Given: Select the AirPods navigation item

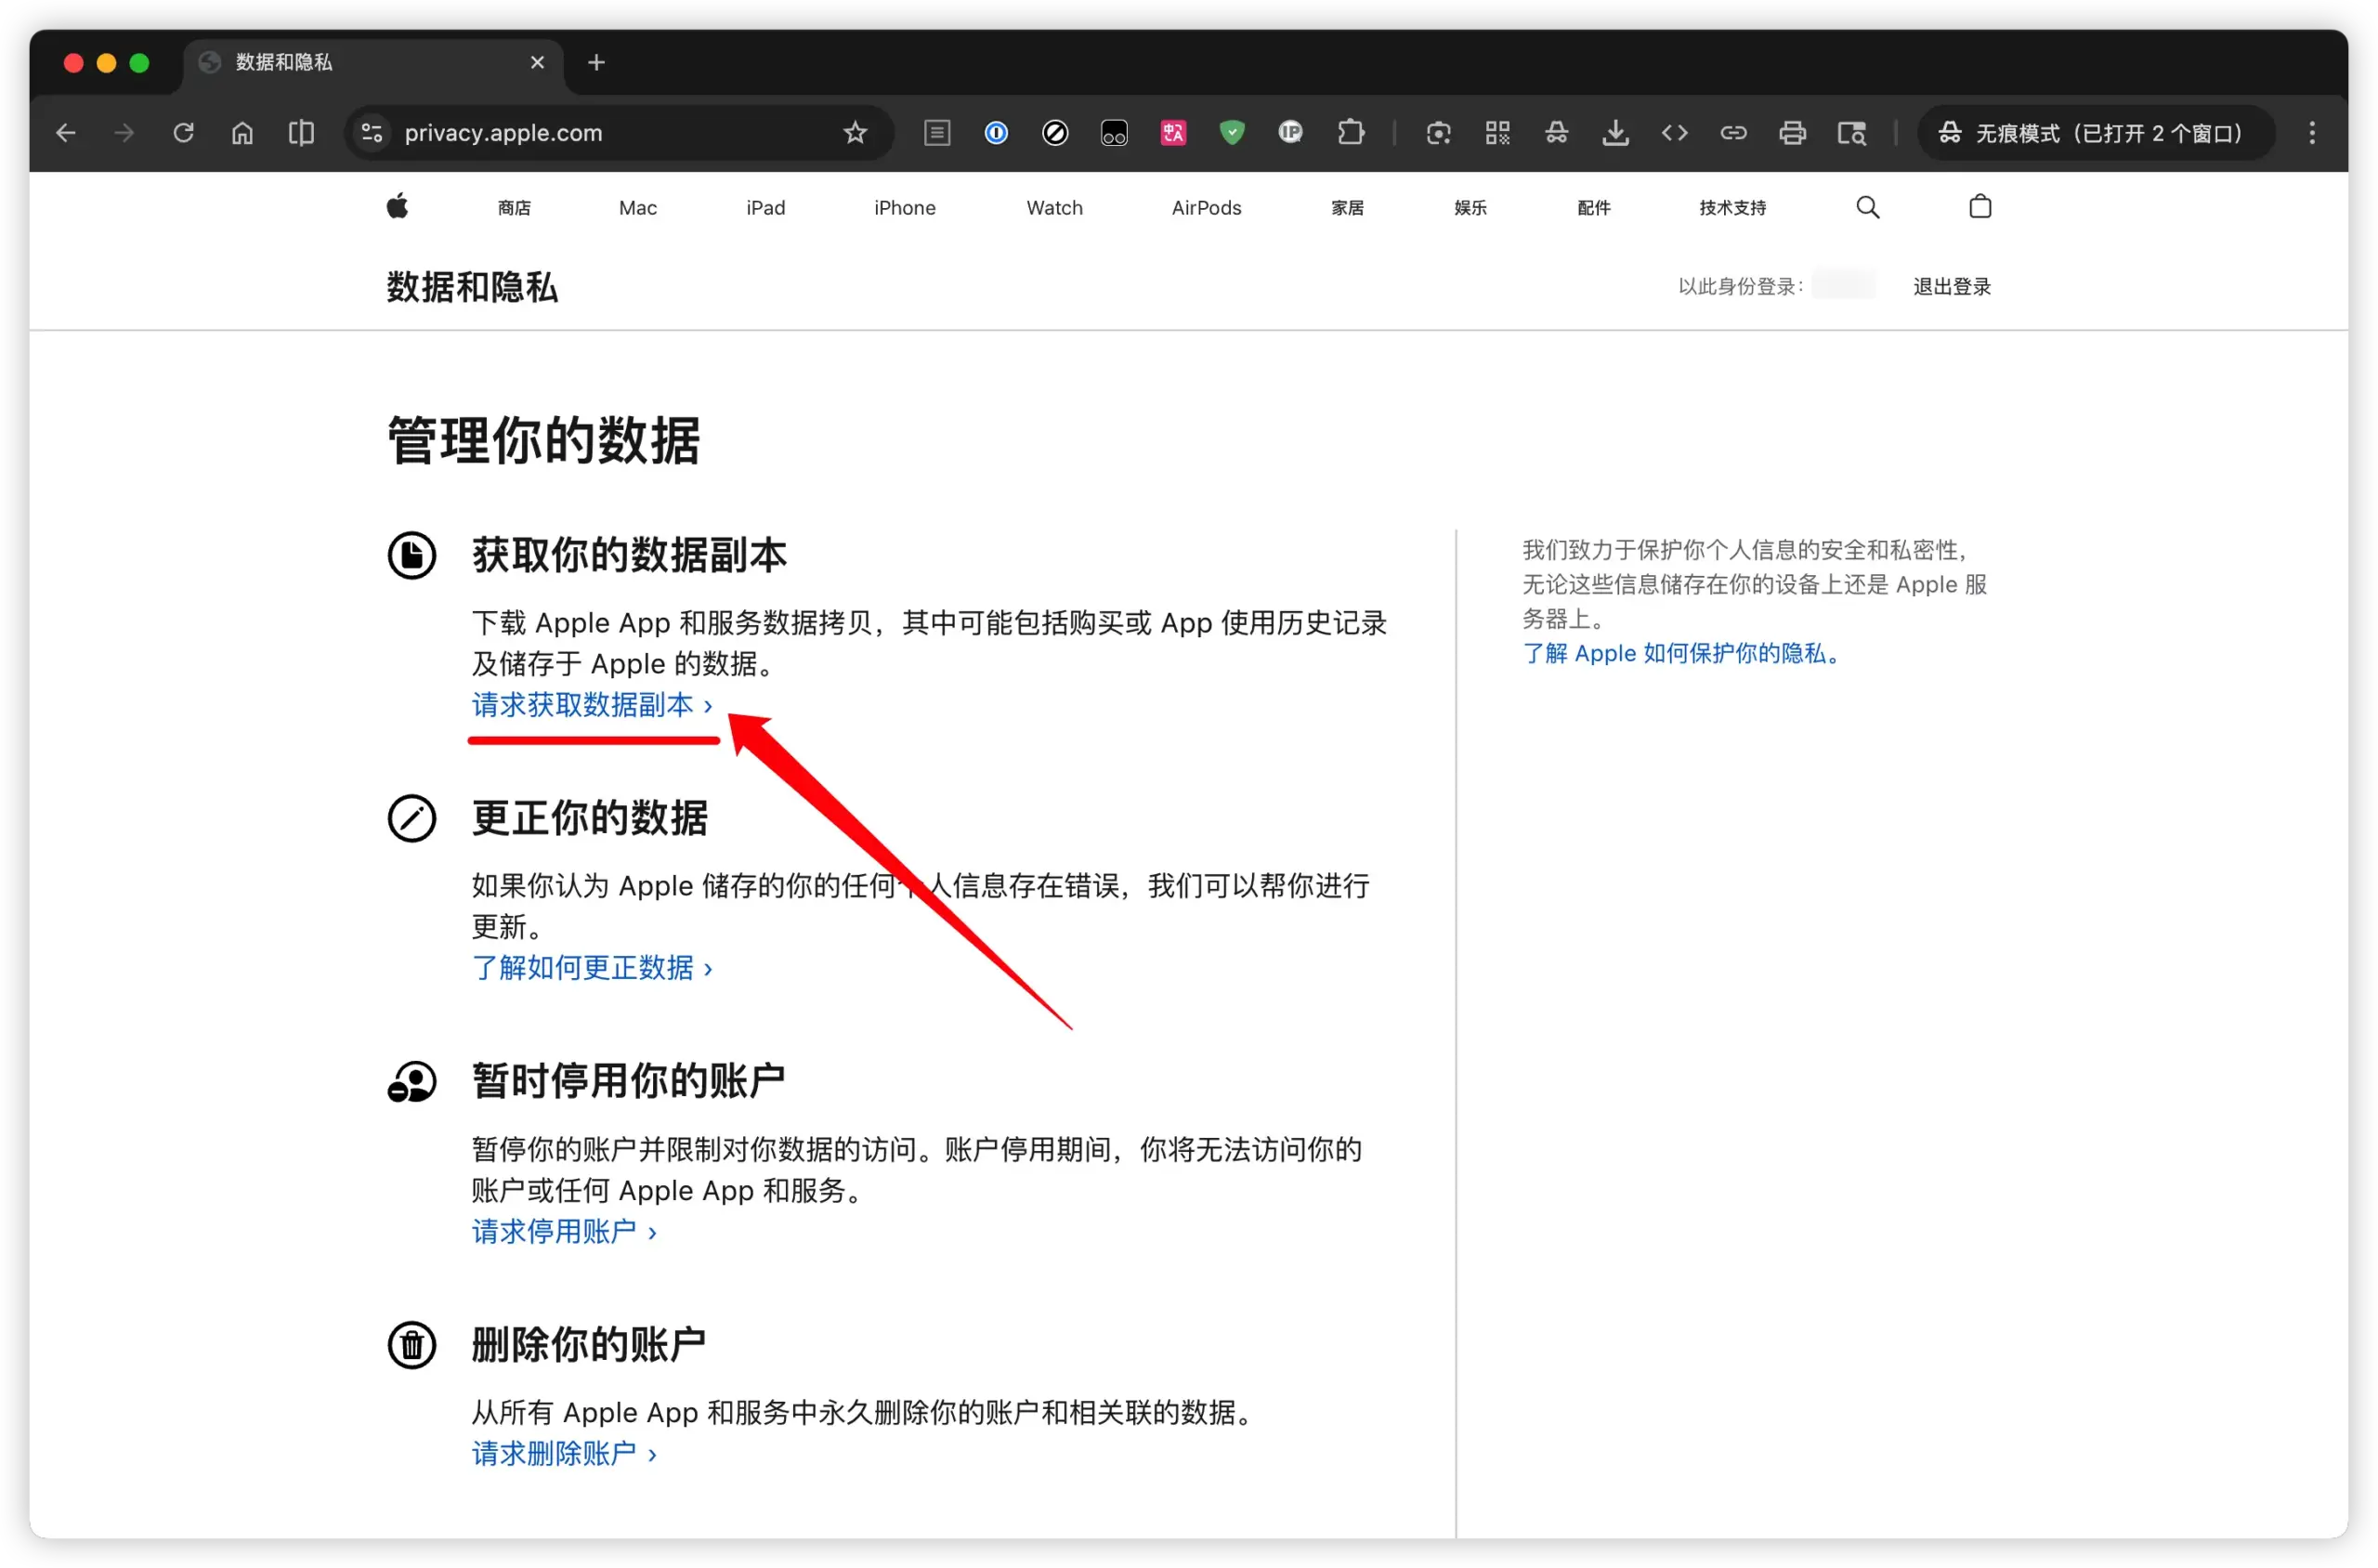Looking at the screenshot, I should click(x=1205, y=207).
